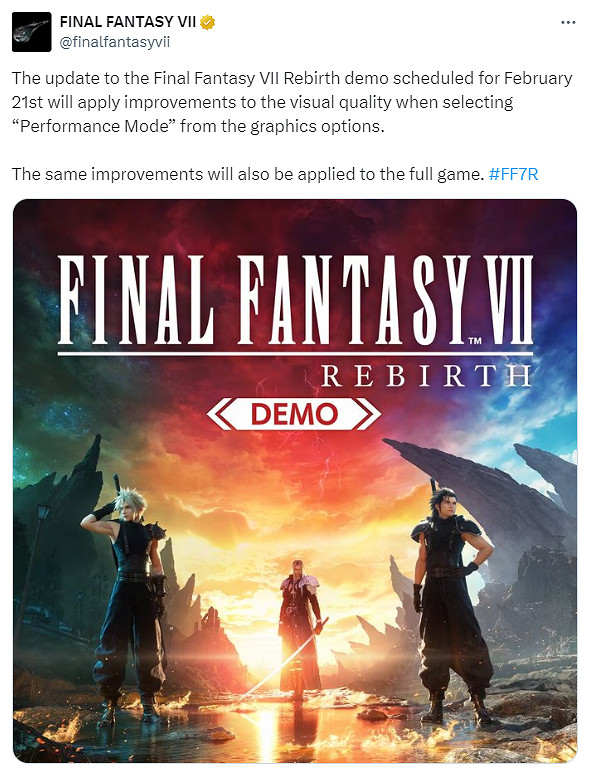Click the sentence about the full game
Viewport: 591px width, 775px height.
[248, 174]
